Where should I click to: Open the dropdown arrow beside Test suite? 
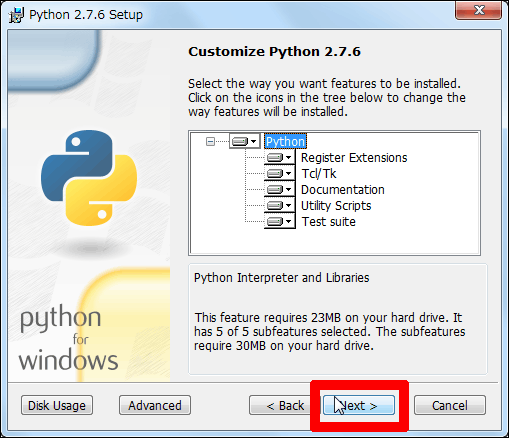(289, 221)
